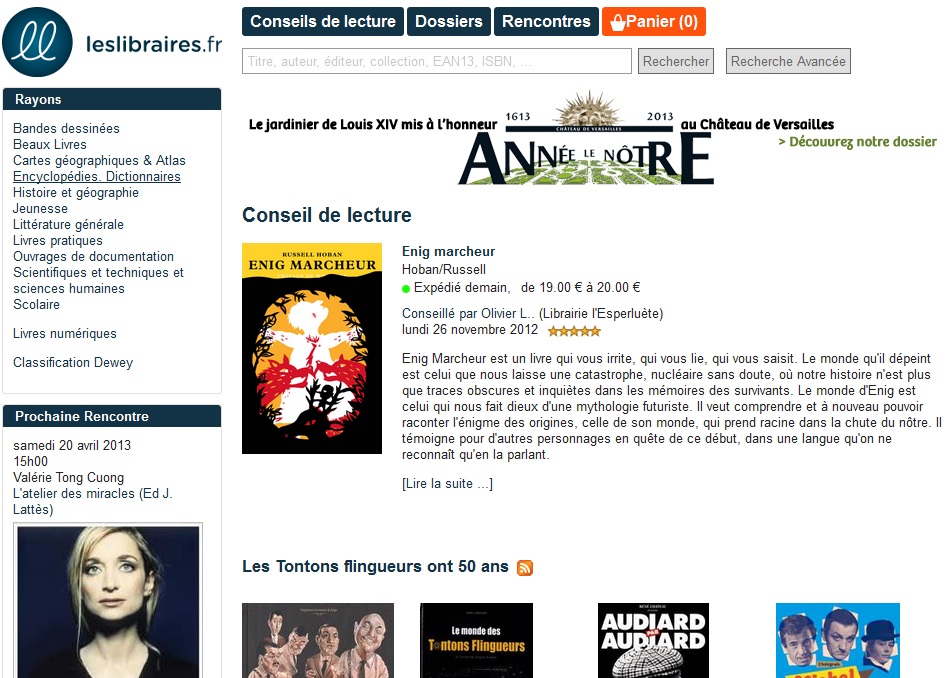Image resolution: width=948 pixels, height=678 pixels.
Task: Select the Bandes dessinées category
Action: [67, 128]
